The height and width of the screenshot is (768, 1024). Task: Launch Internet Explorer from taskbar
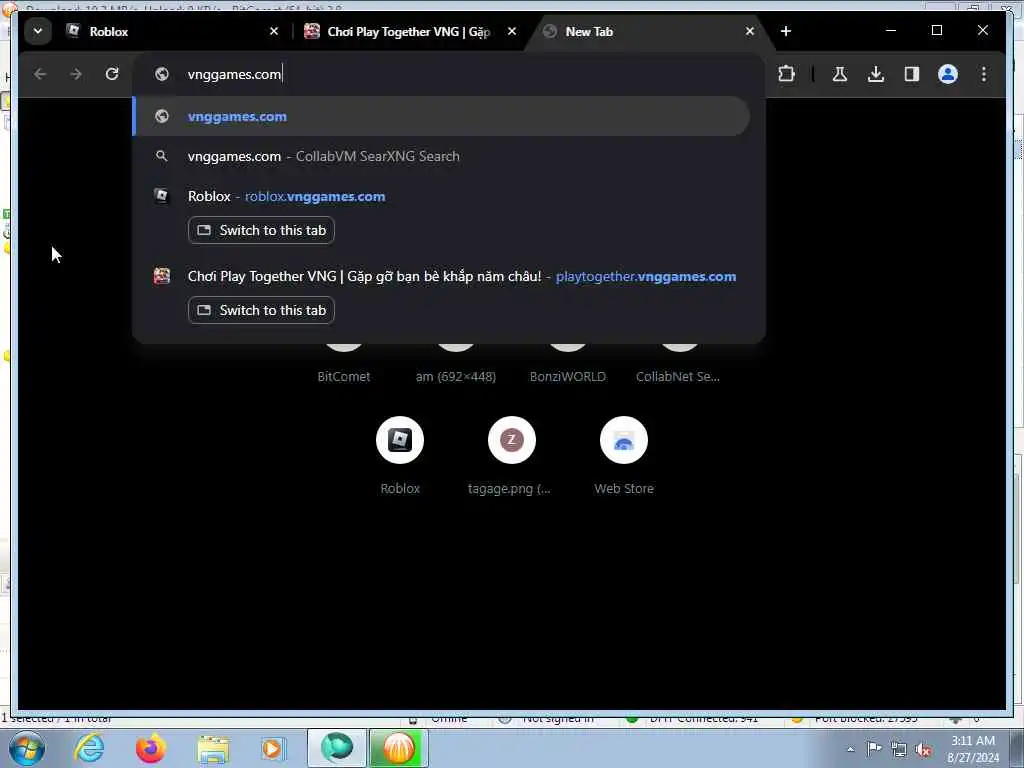[x=89, y=748]
